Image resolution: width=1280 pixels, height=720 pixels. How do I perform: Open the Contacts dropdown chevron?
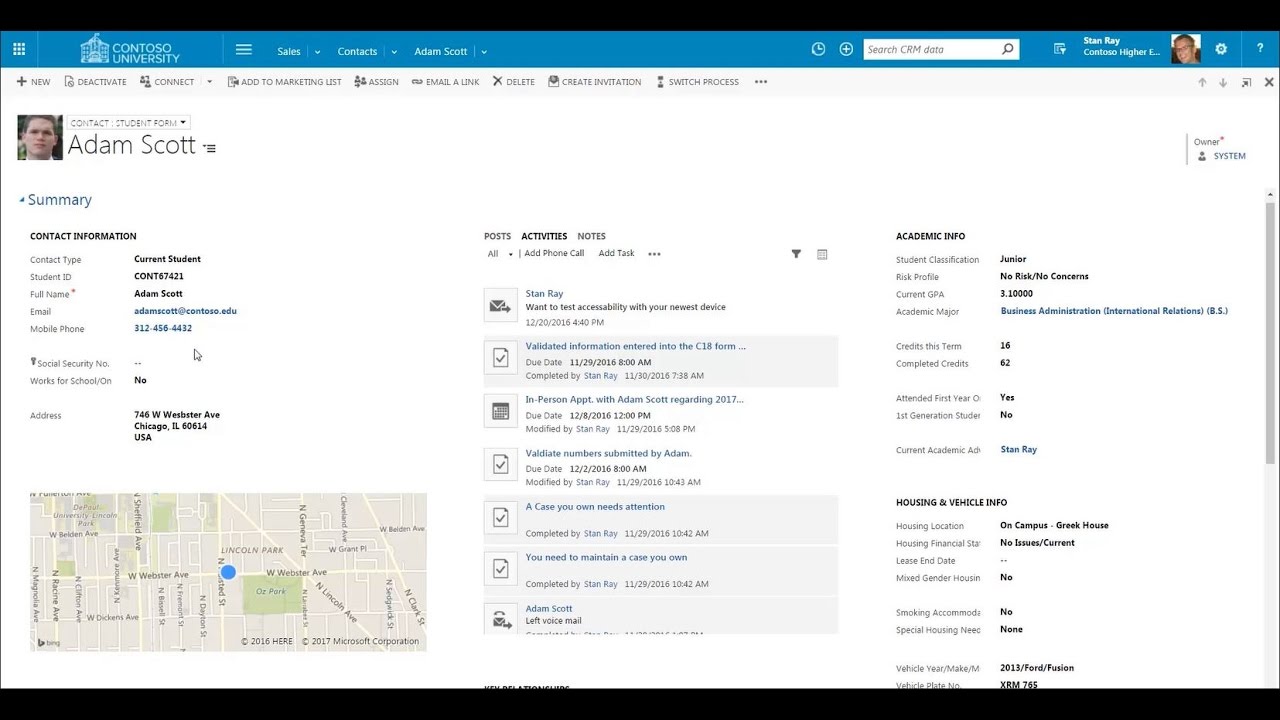pos(394,51)
